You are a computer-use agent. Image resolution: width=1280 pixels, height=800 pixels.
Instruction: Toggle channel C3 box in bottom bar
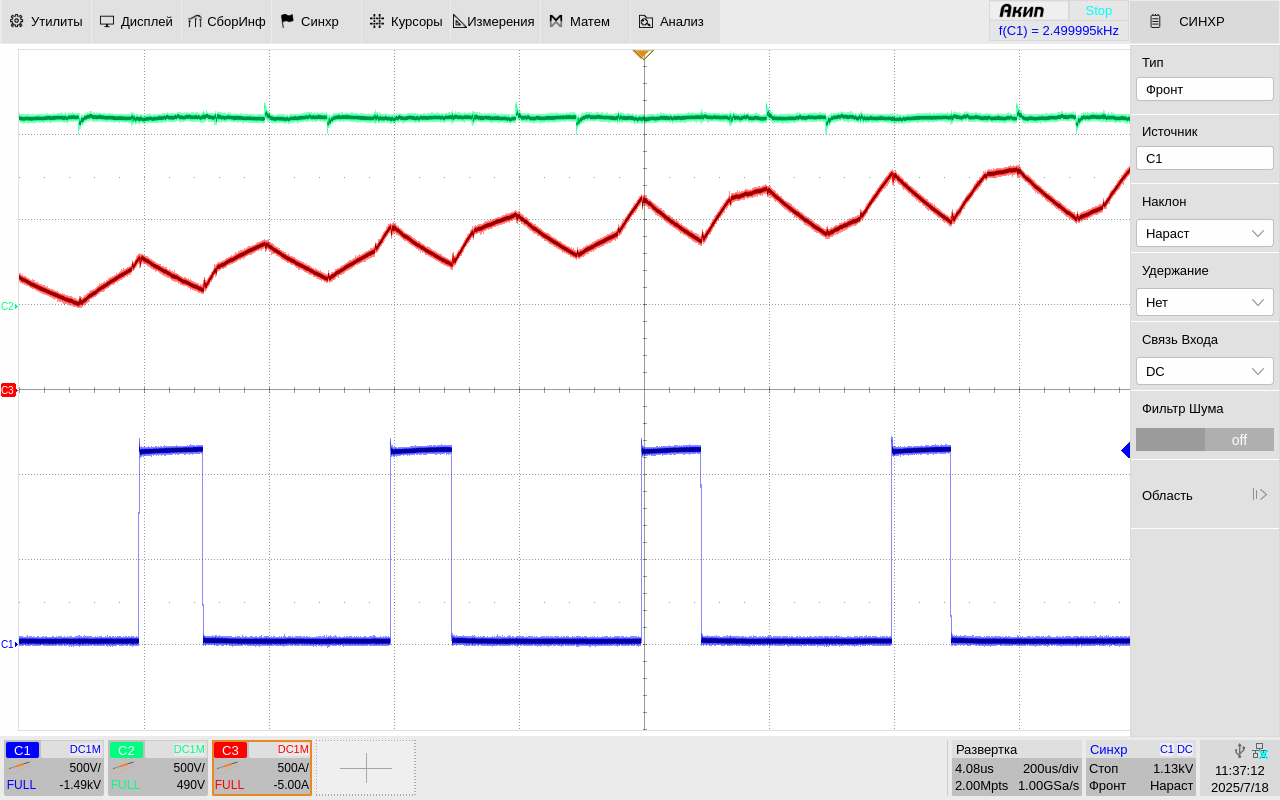[262, 767]
